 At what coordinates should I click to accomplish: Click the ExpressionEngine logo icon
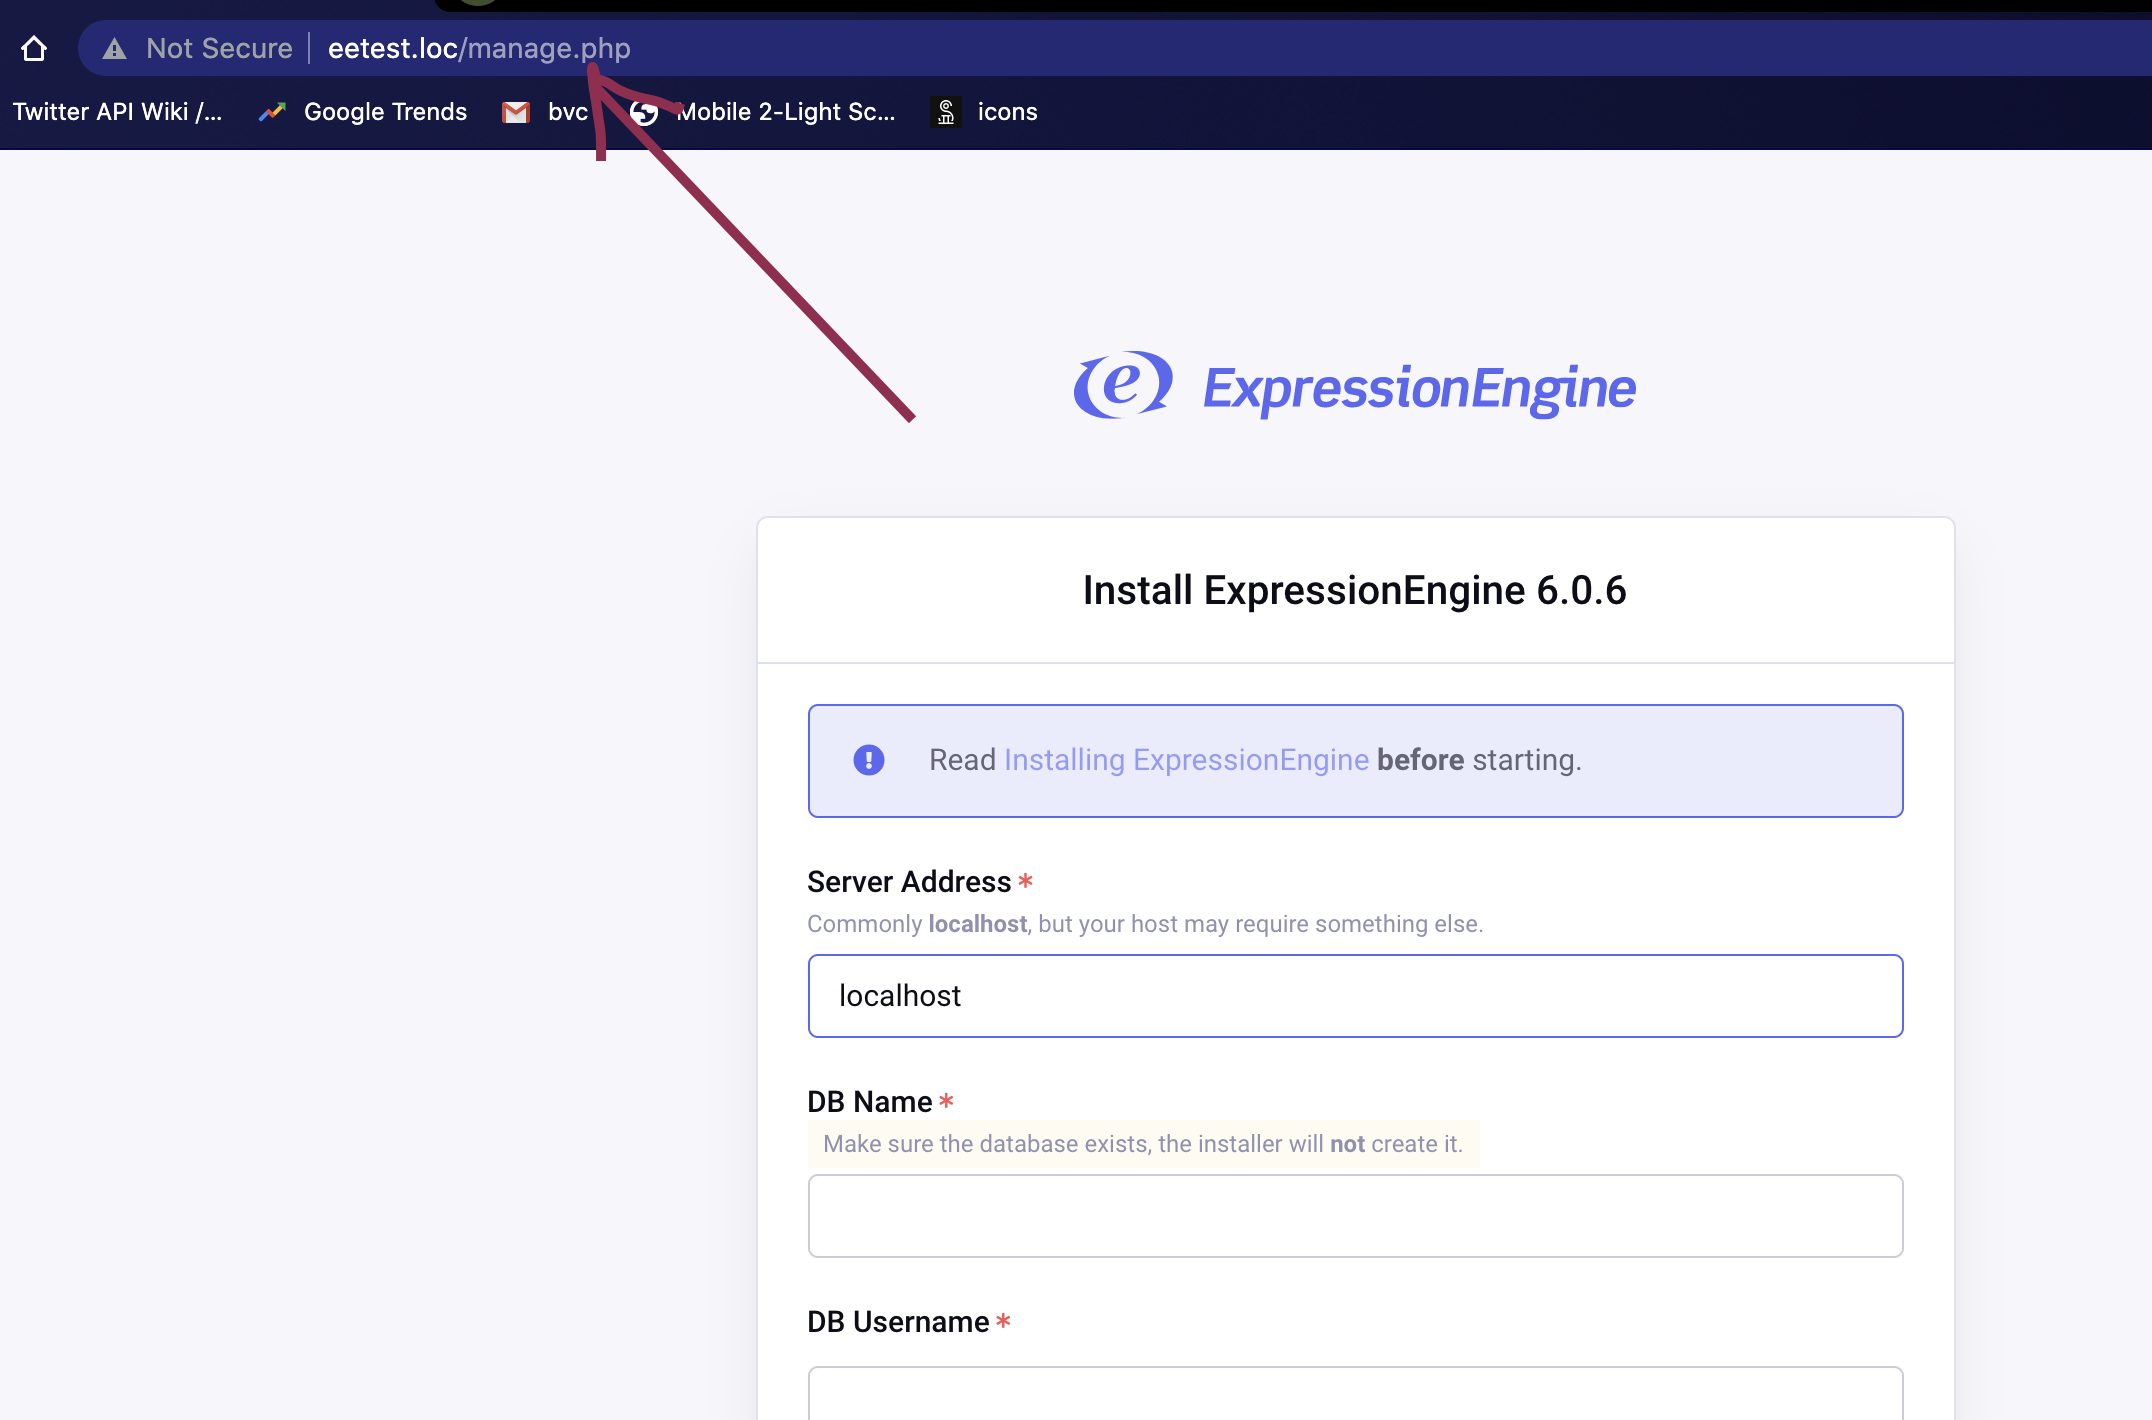click(1122, 385)
